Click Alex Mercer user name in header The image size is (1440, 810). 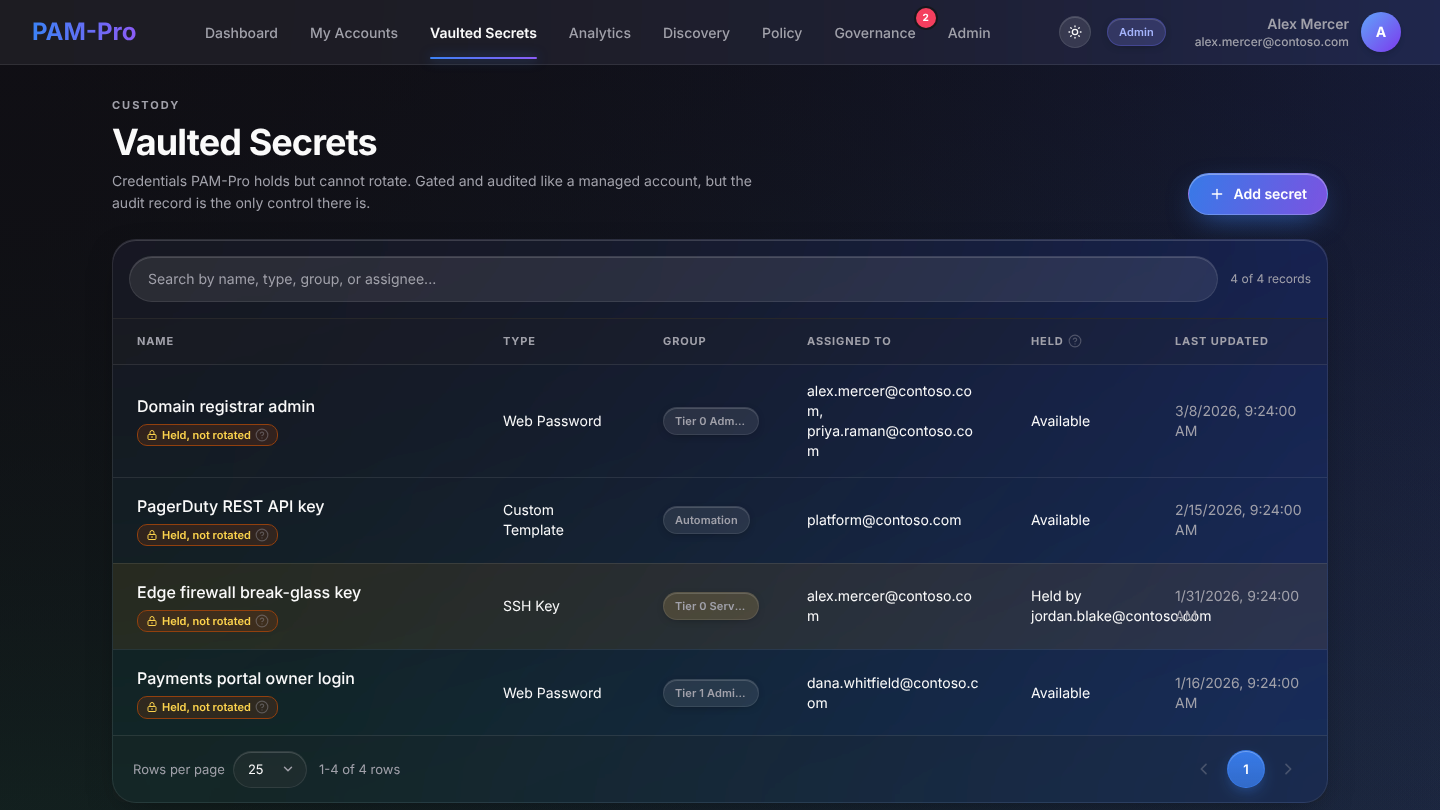tap(1308, 24)
